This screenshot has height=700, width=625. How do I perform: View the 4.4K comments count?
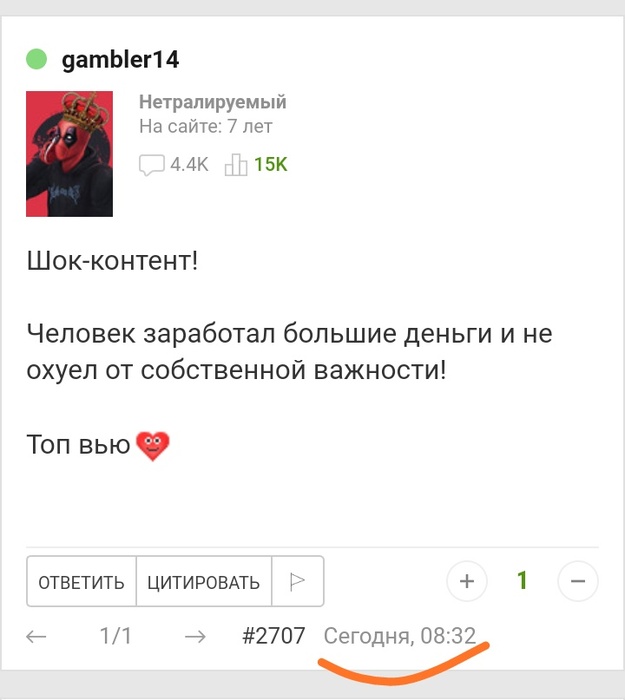tap(189, 164)
